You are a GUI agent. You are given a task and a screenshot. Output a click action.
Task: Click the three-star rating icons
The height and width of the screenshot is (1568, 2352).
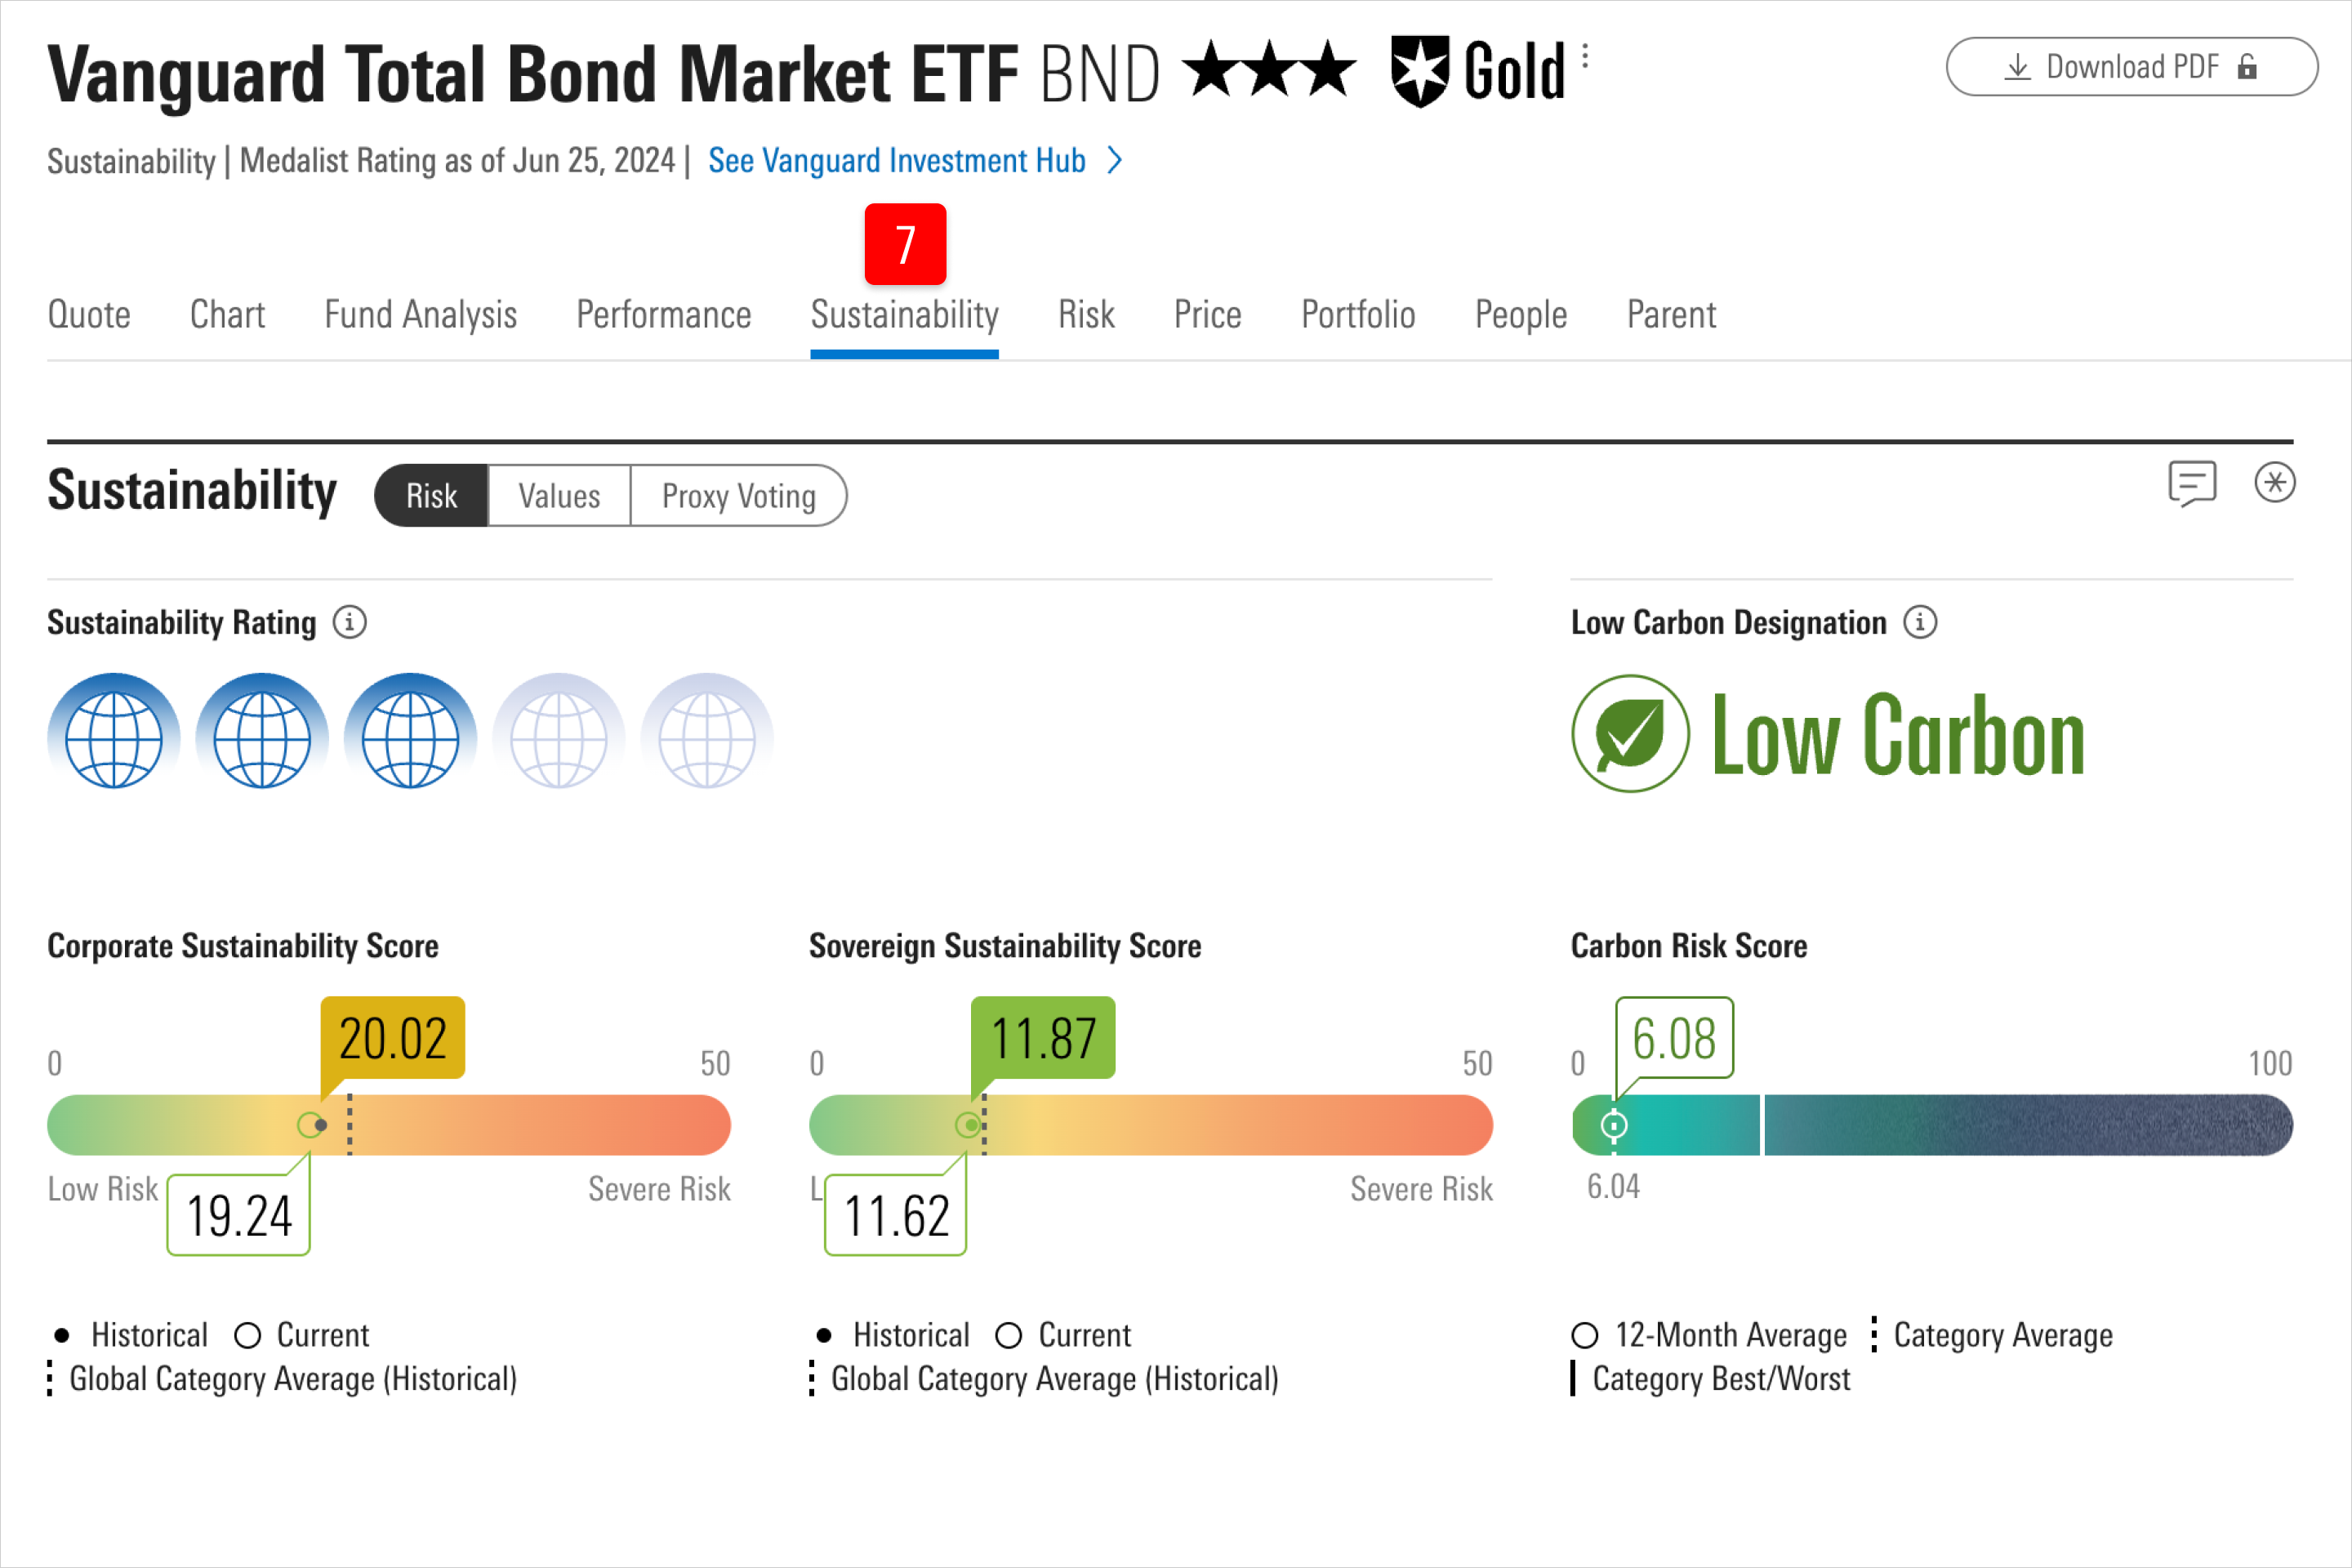click(x=1269, y=68)
